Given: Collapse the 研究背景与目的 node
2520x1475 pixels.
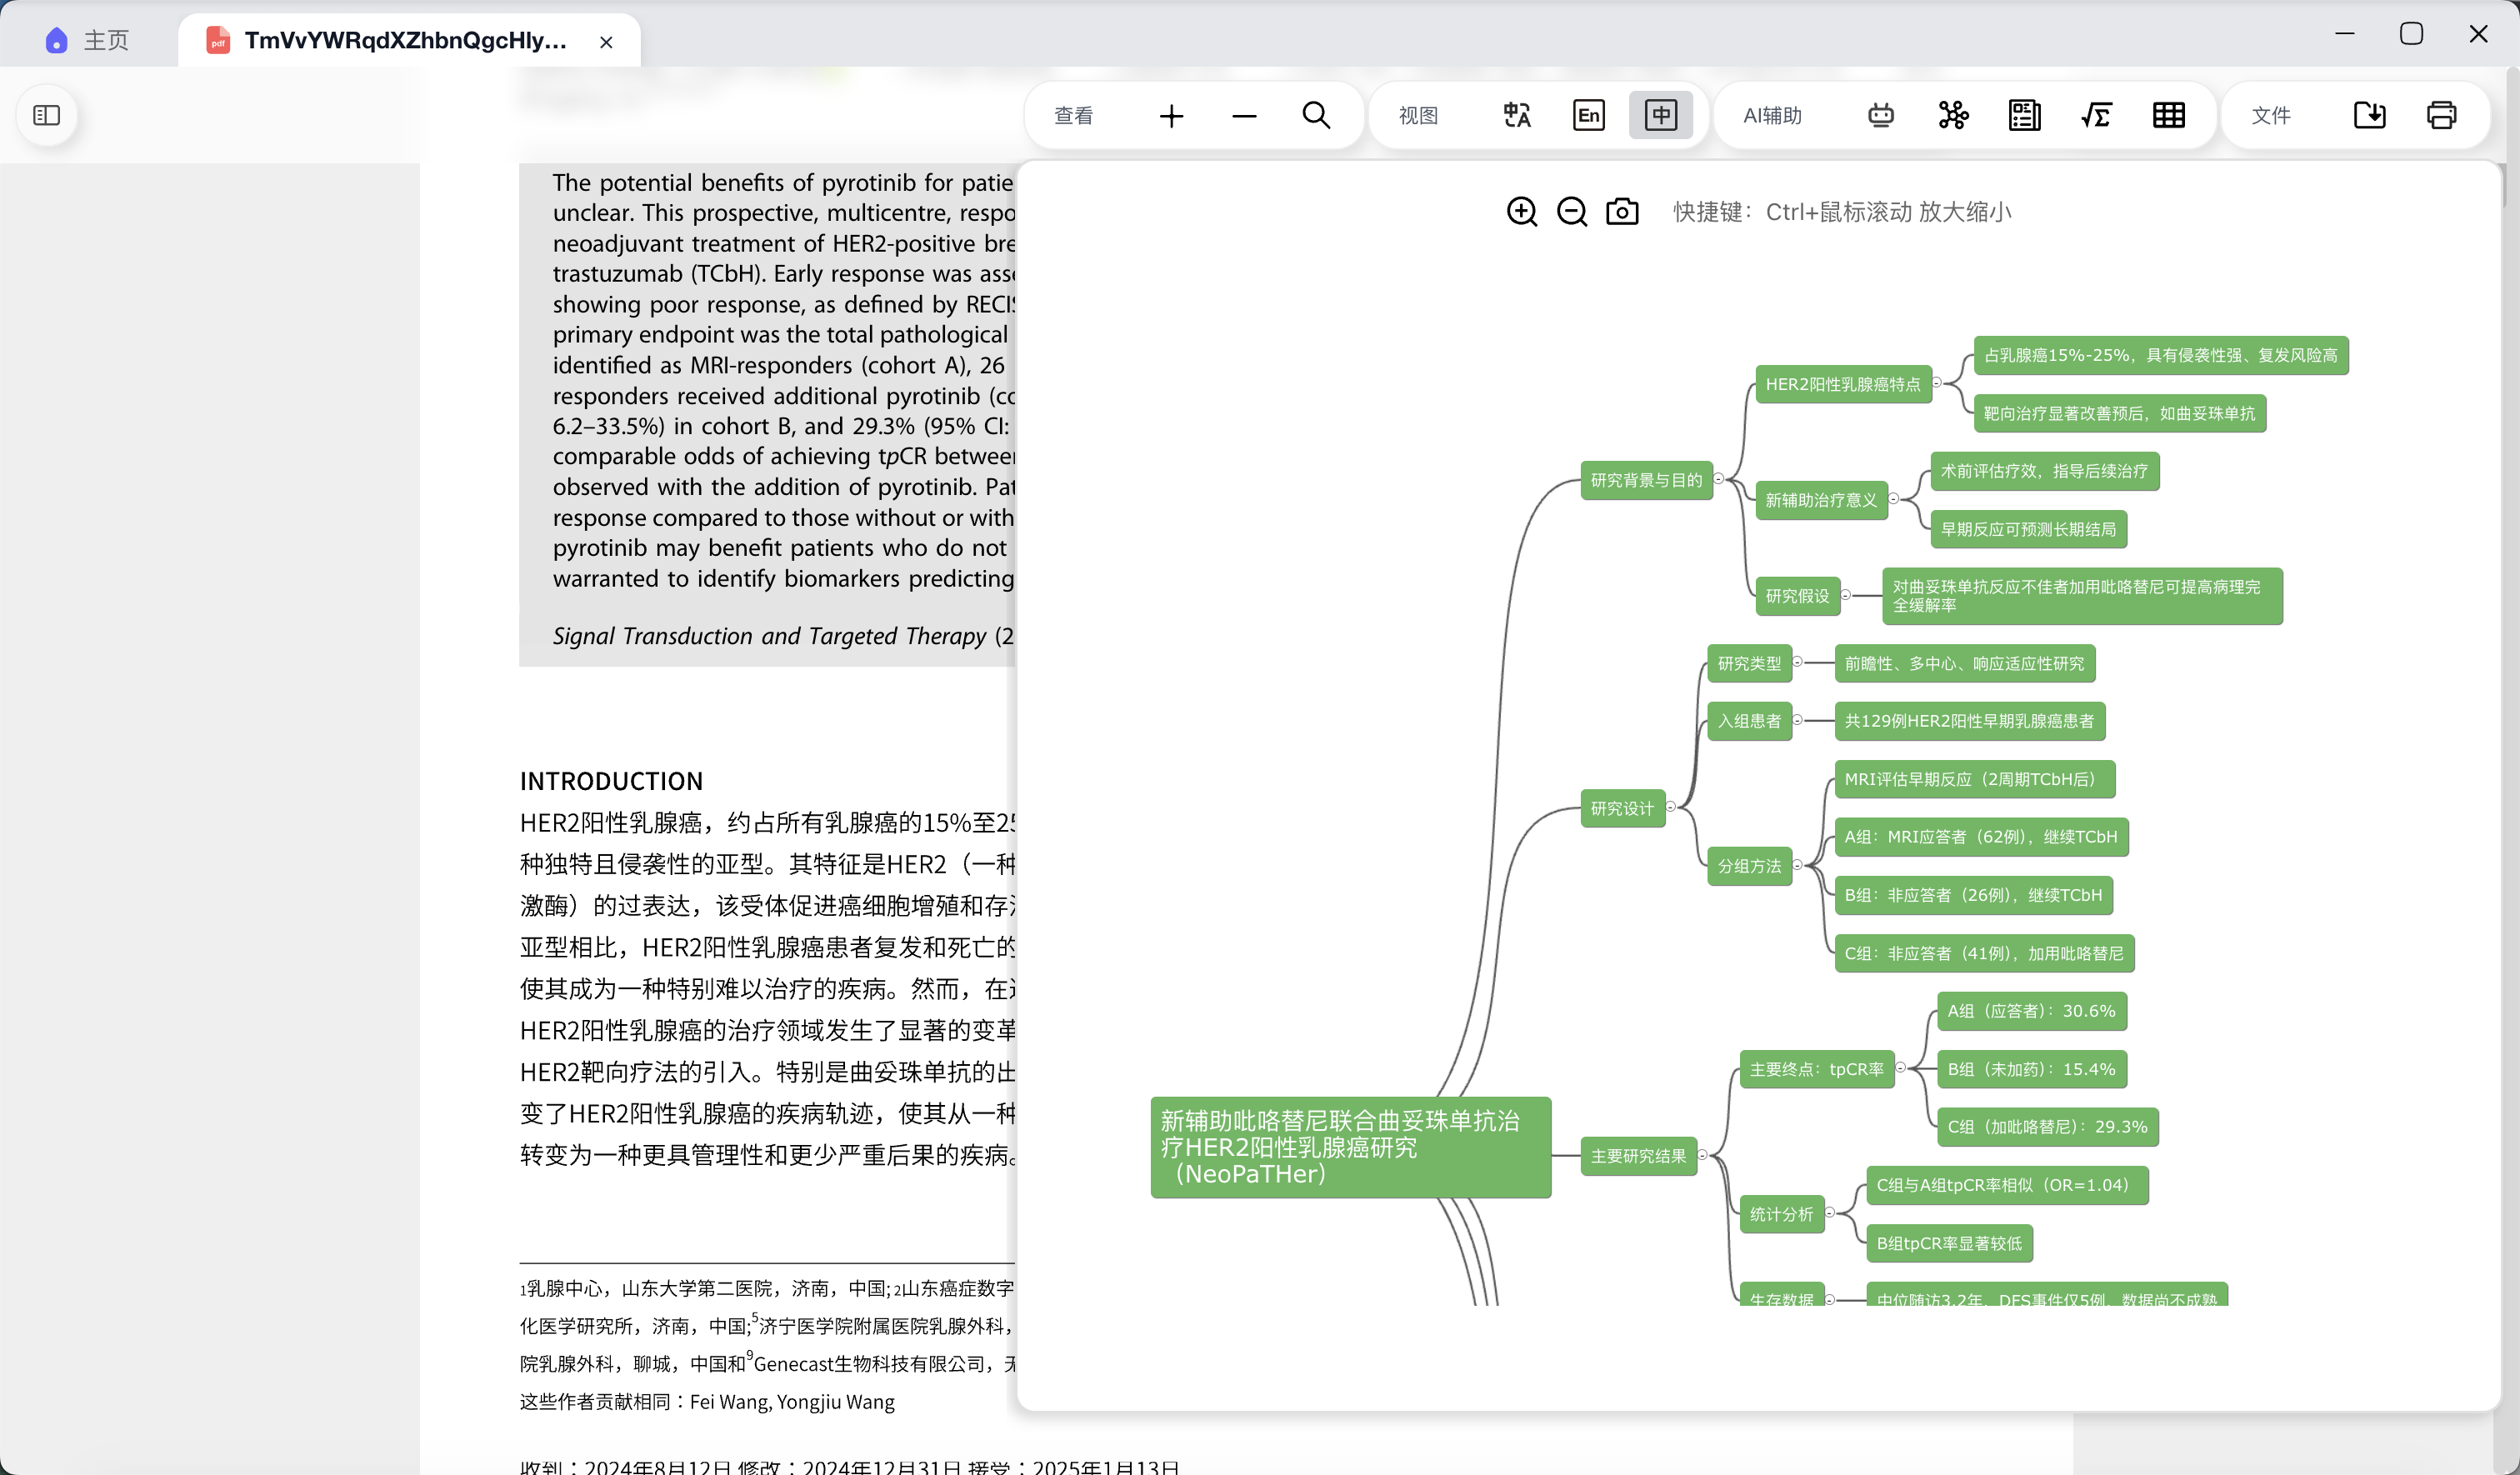Looking at the screenshot, I should click(1719, 479).
